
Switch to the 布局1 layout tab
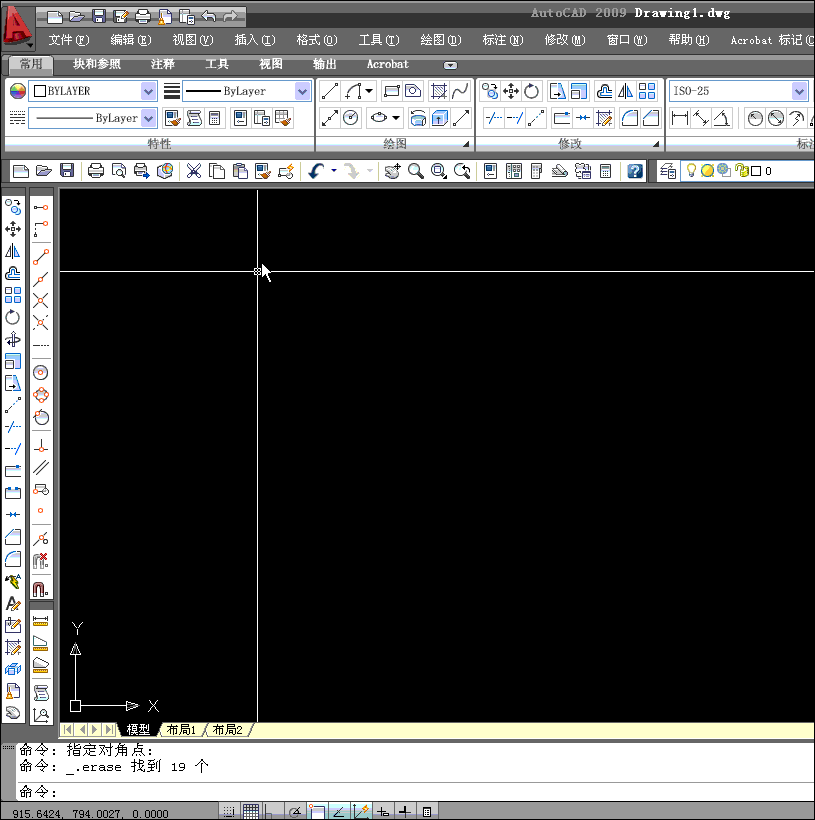[x=181, y=730]
